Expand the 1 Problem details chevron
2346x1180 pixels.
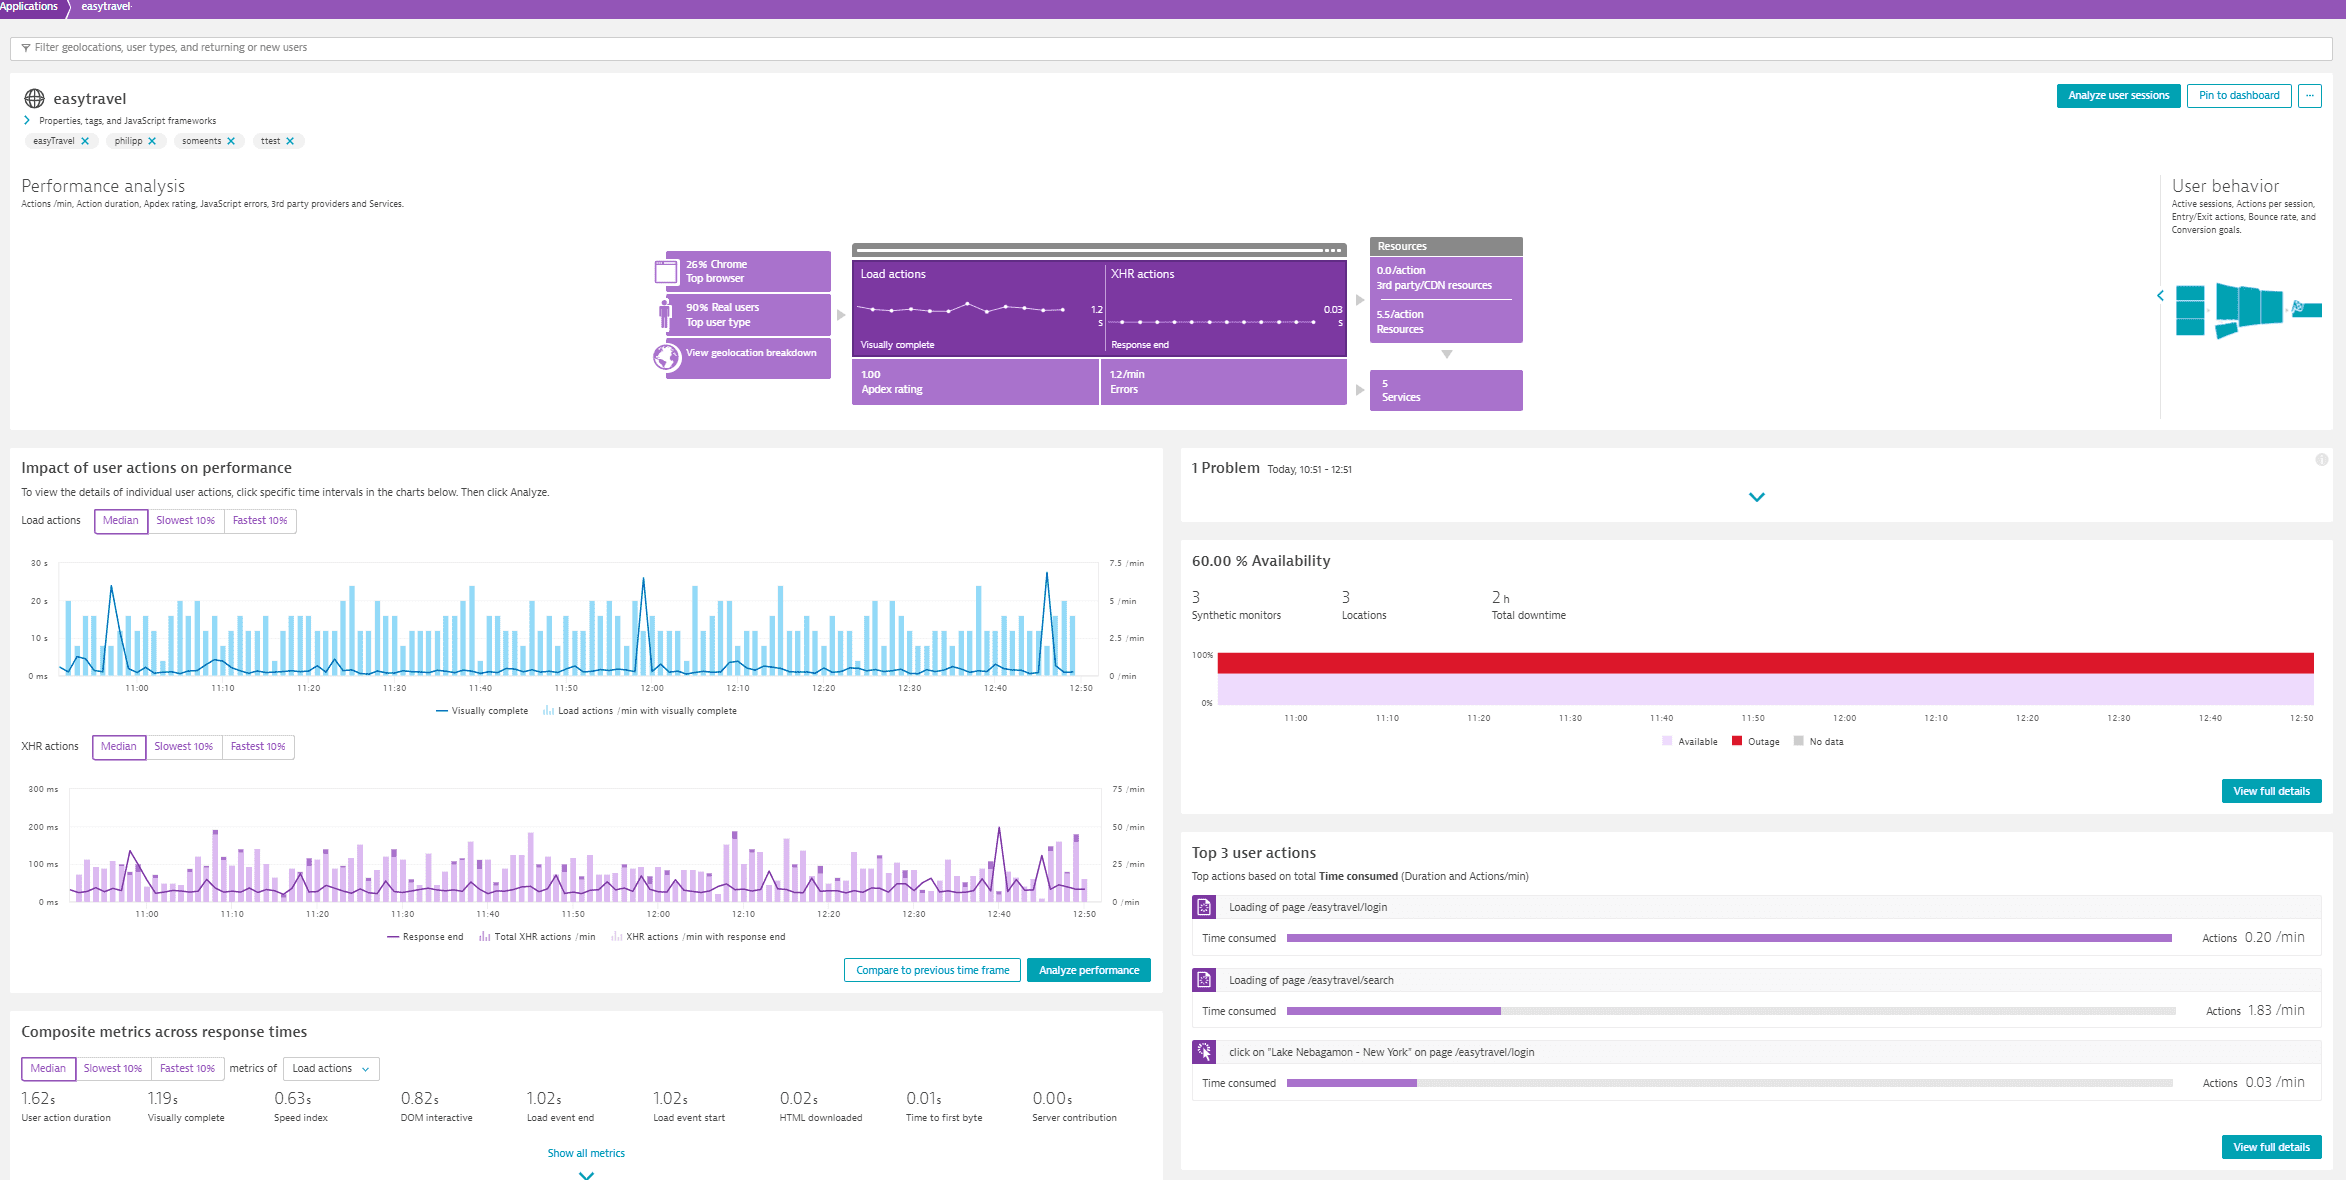click(x=1756, y=496)
